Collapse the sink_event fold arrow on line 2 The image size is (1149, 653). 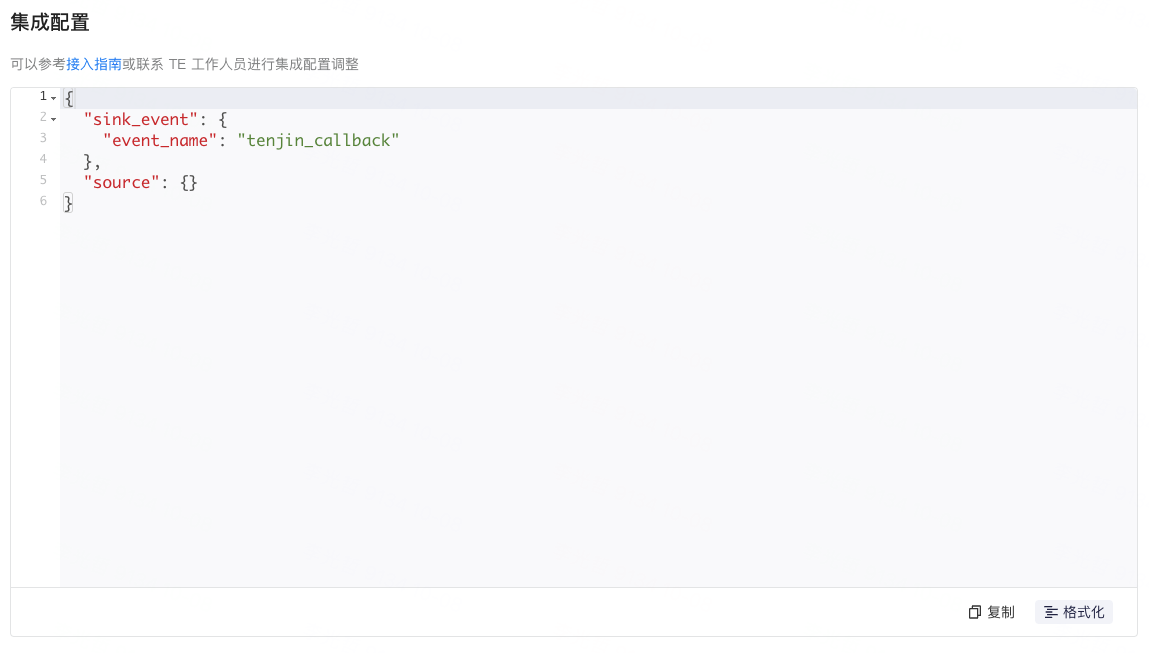tap(53, 119)
